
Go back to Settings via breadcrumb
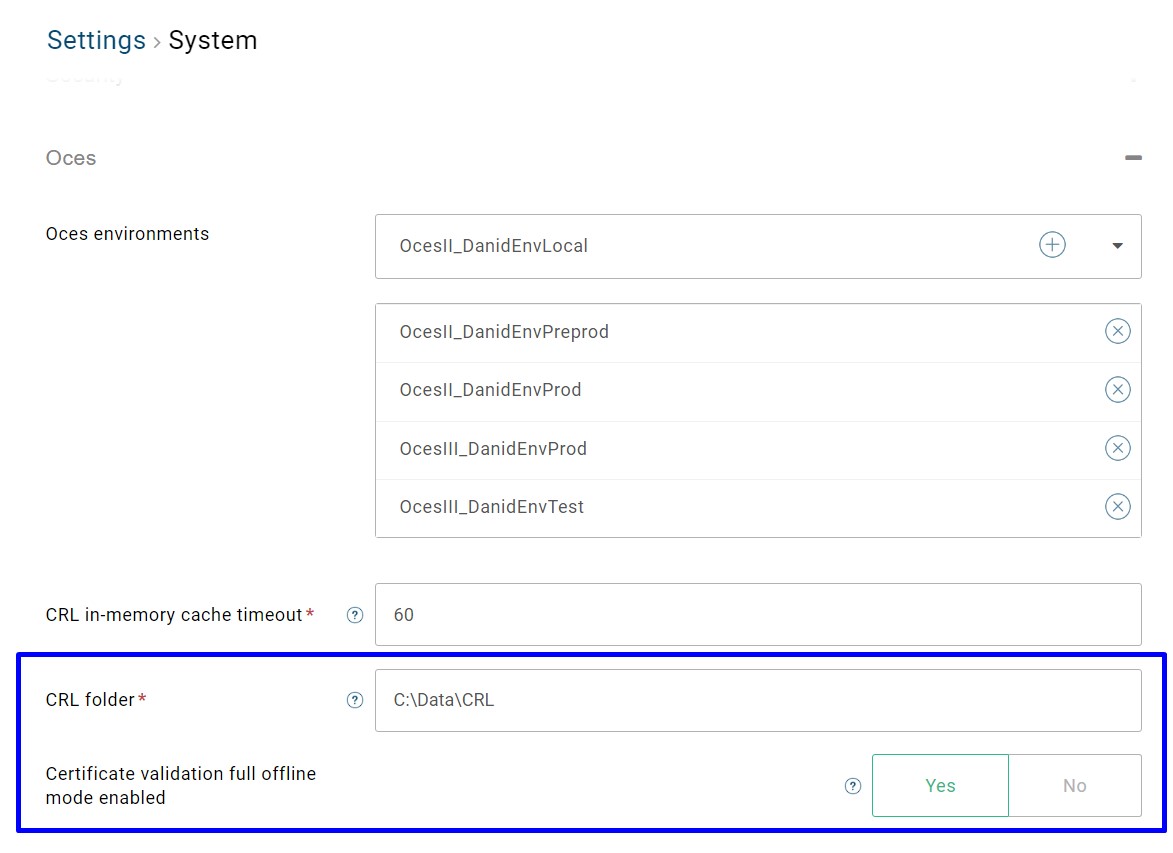[96, 40]
